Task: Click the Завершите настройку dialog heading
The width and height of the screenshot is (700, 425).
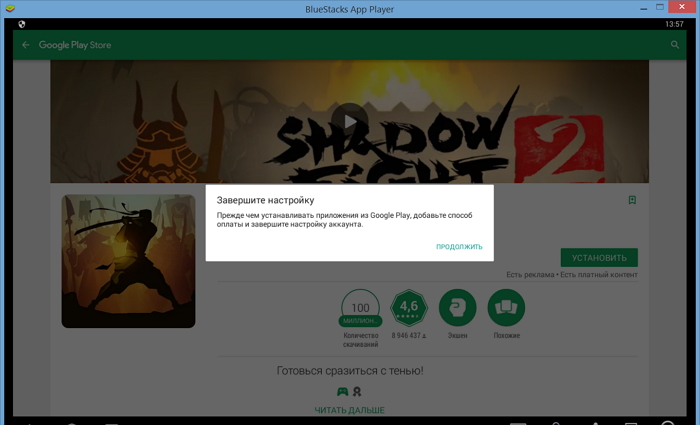Action: pos(266,200)
